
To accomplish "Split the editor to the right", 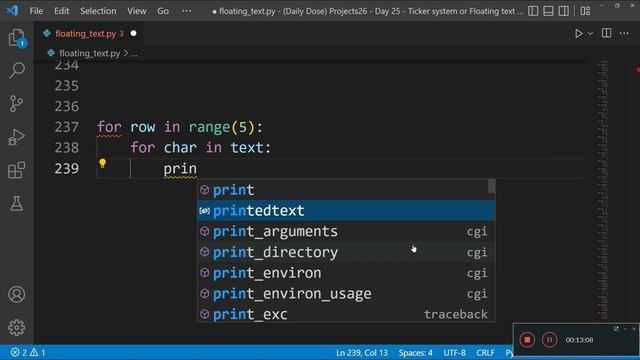I will [x=607, y=33].
